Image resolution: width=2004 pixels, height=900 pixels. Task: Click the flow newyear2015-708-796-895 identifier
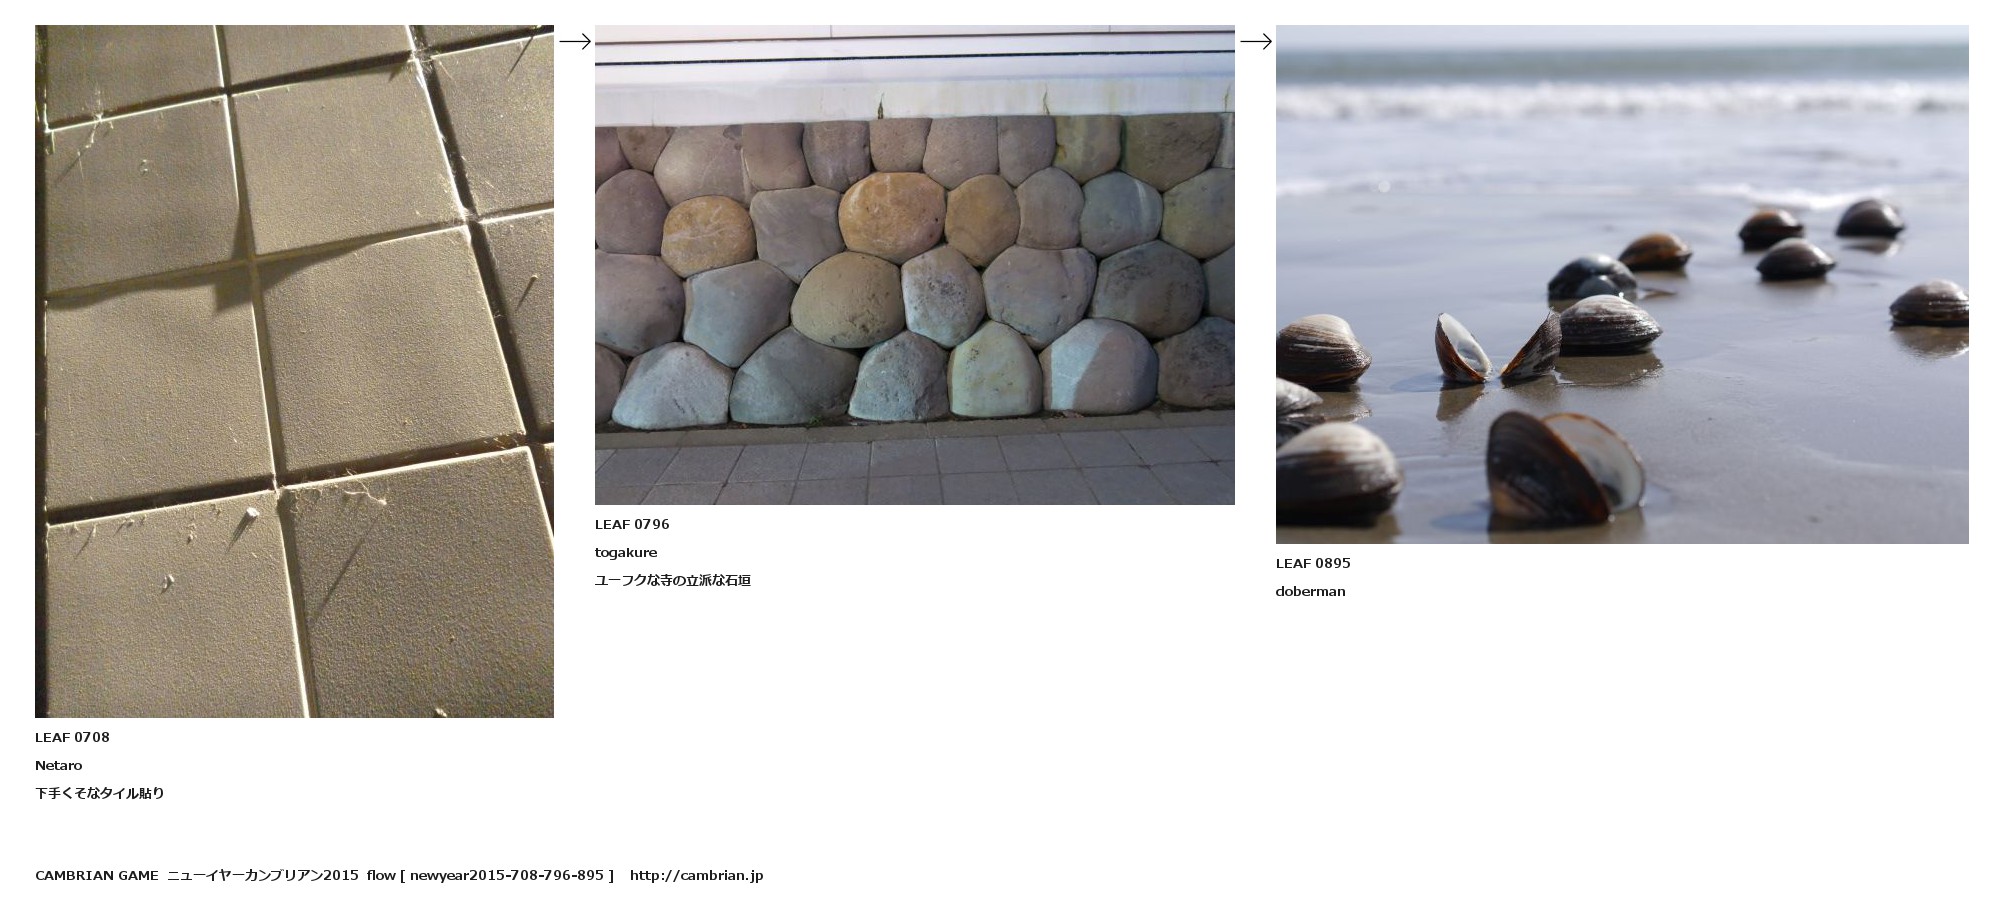coord(490,875)
